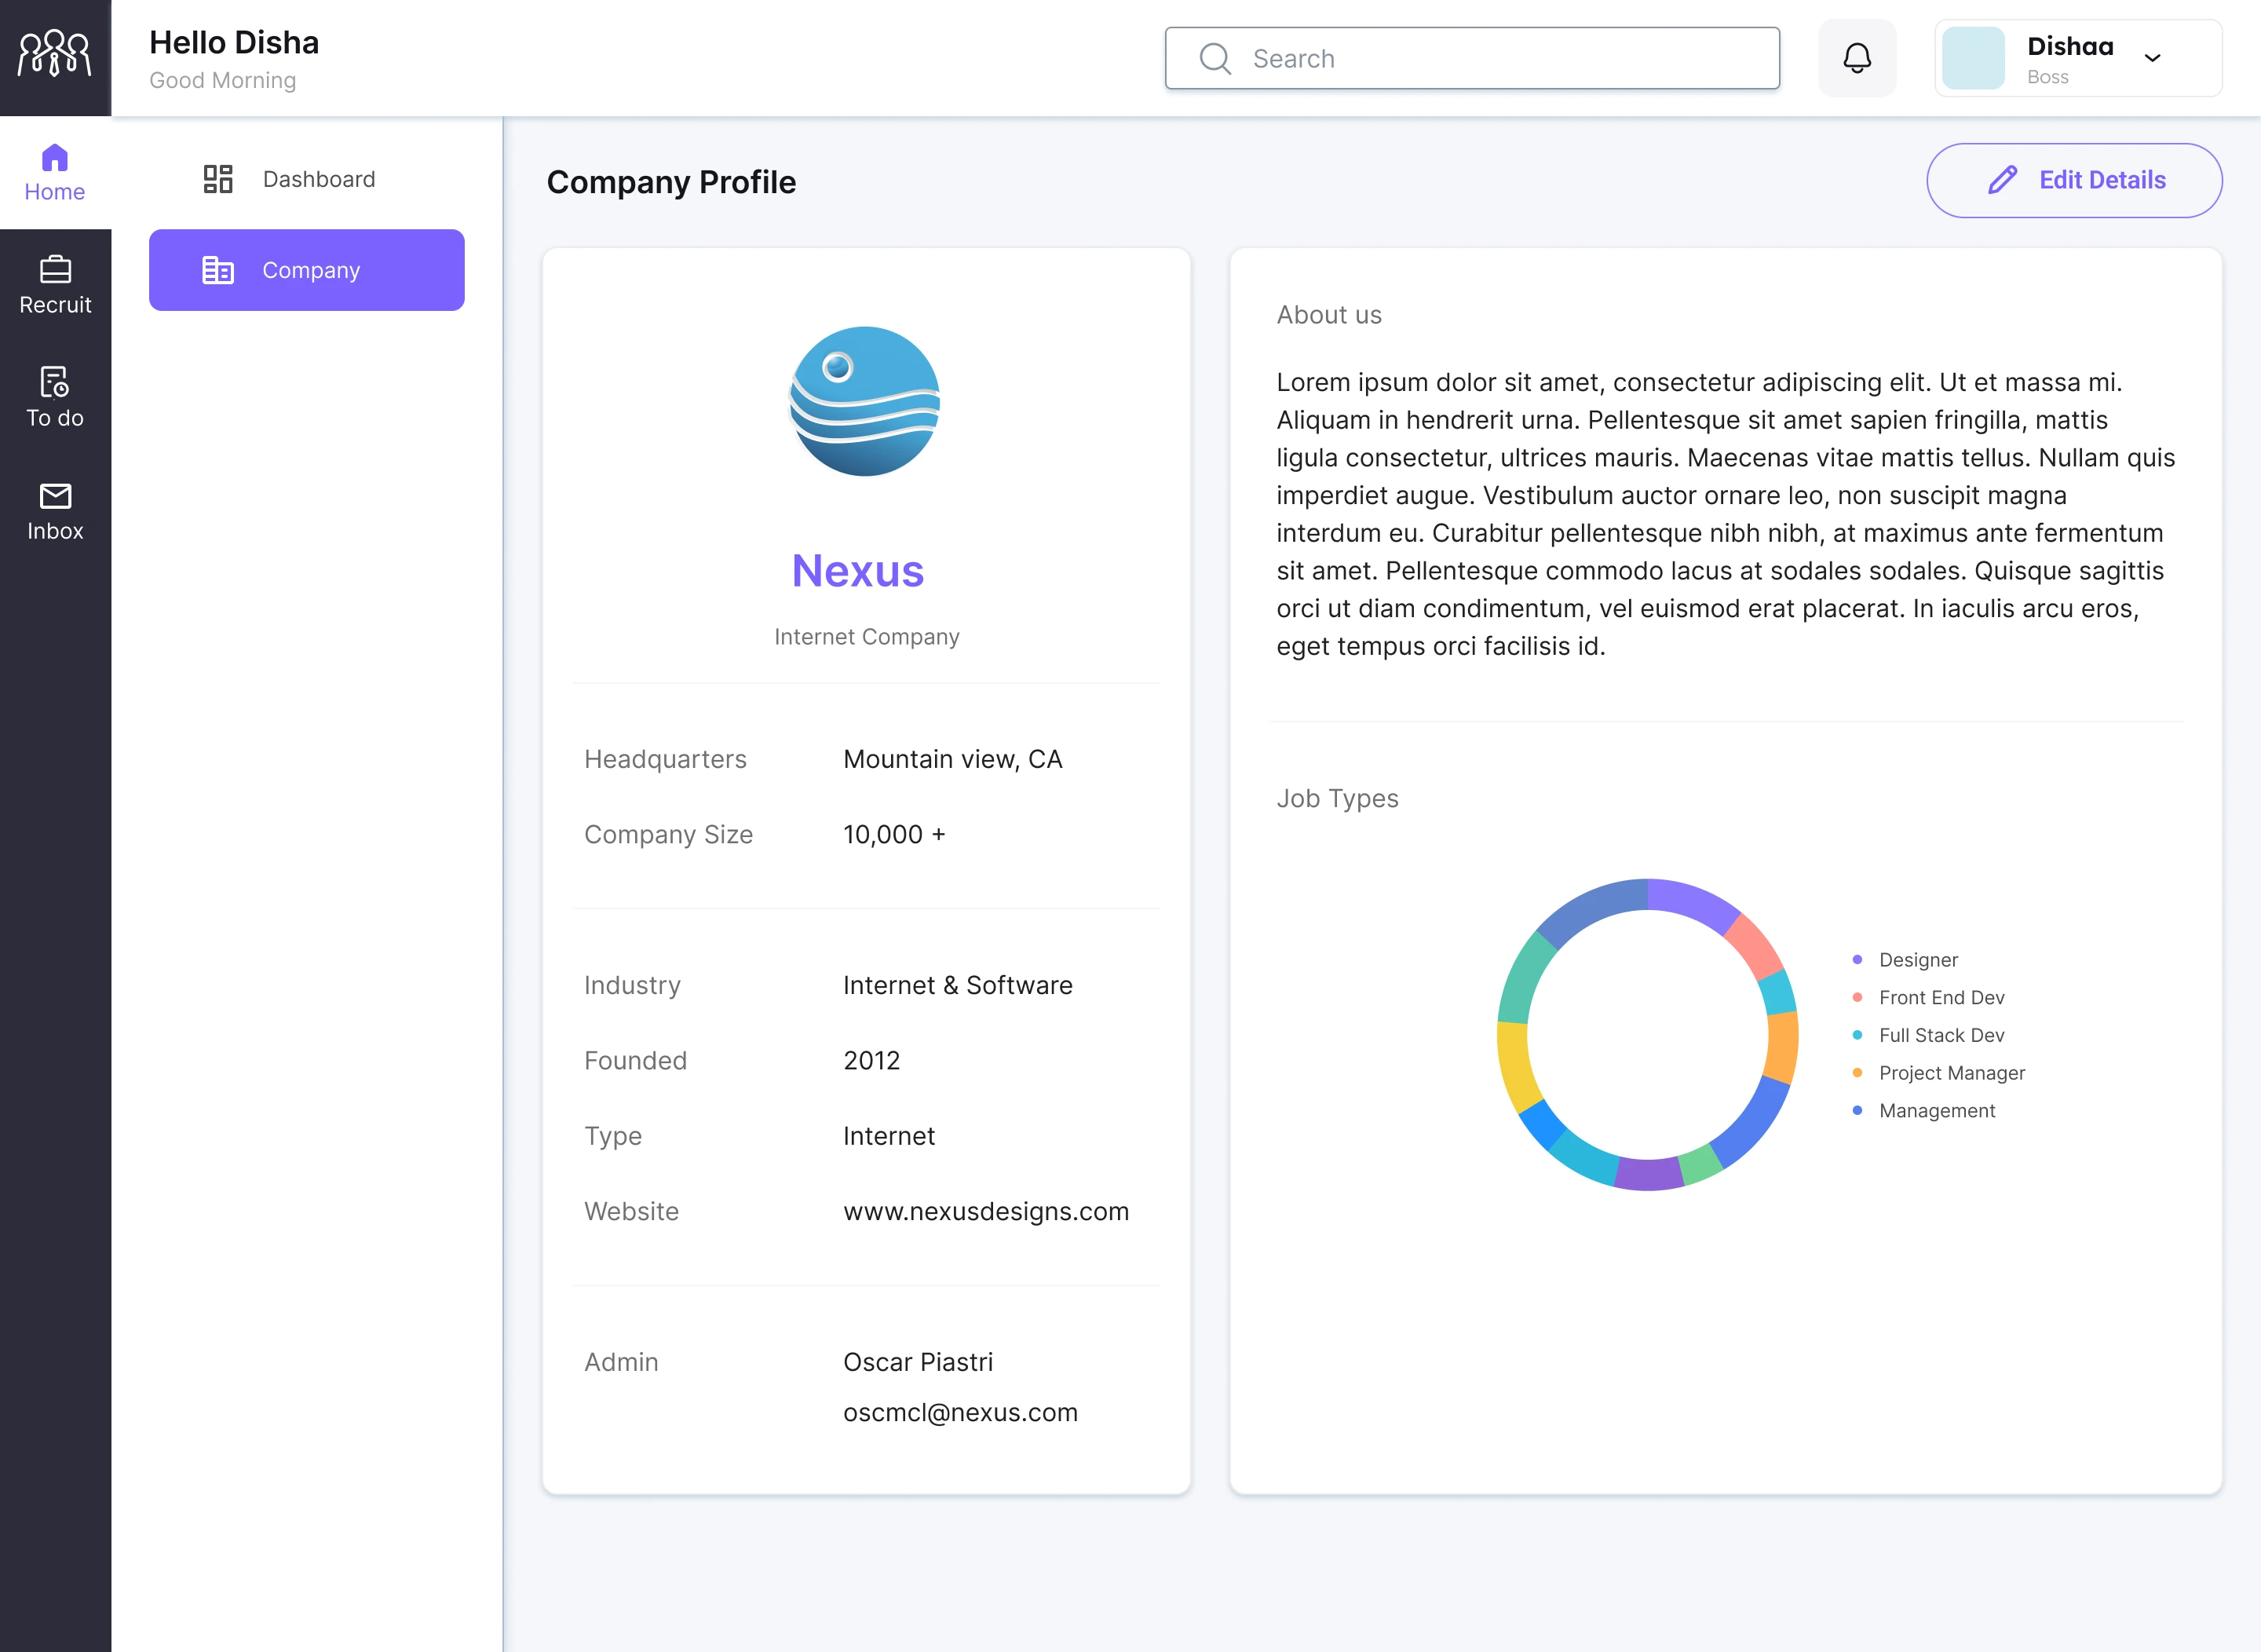
Task: Click the Edit Details button
Action: click(x=2074, y=180)
